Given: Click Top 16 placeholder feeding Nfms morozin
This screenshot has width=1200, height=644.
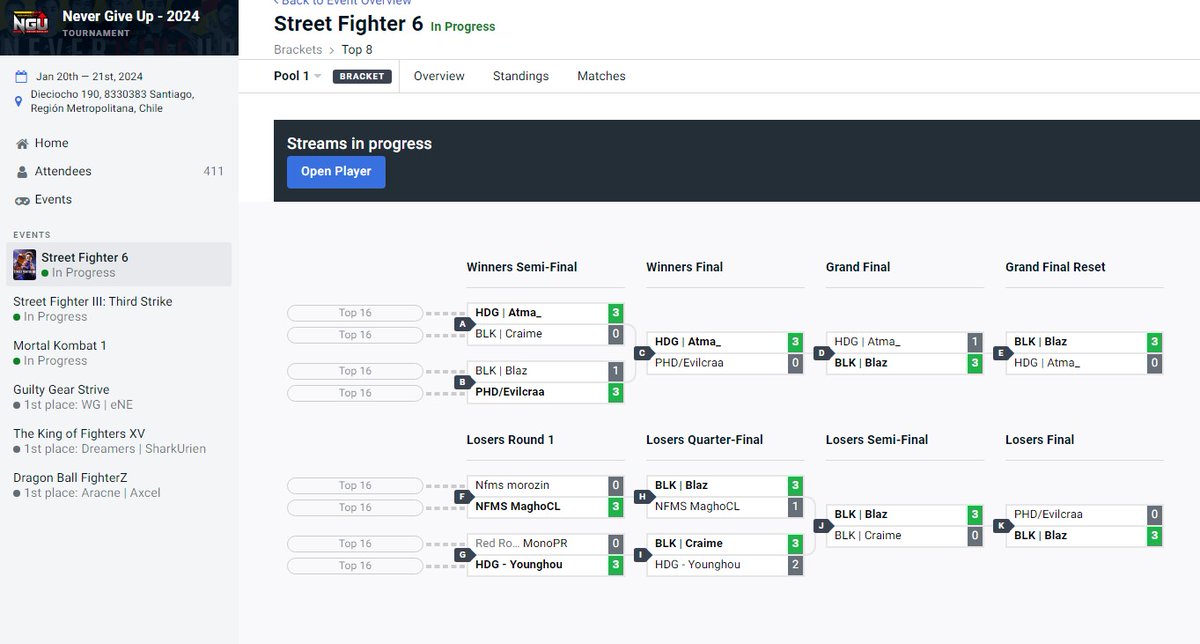Looking at the screenshot, I should tap(355, 486).
